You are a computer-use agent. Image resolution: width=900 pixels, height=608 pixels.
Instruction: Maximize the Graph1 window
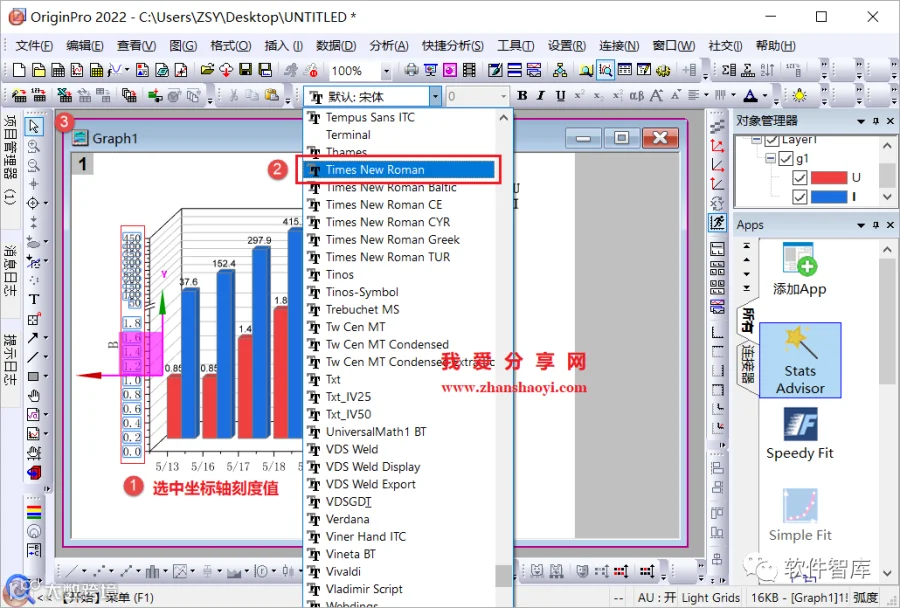pyautogui.click(x=621, y=138)
